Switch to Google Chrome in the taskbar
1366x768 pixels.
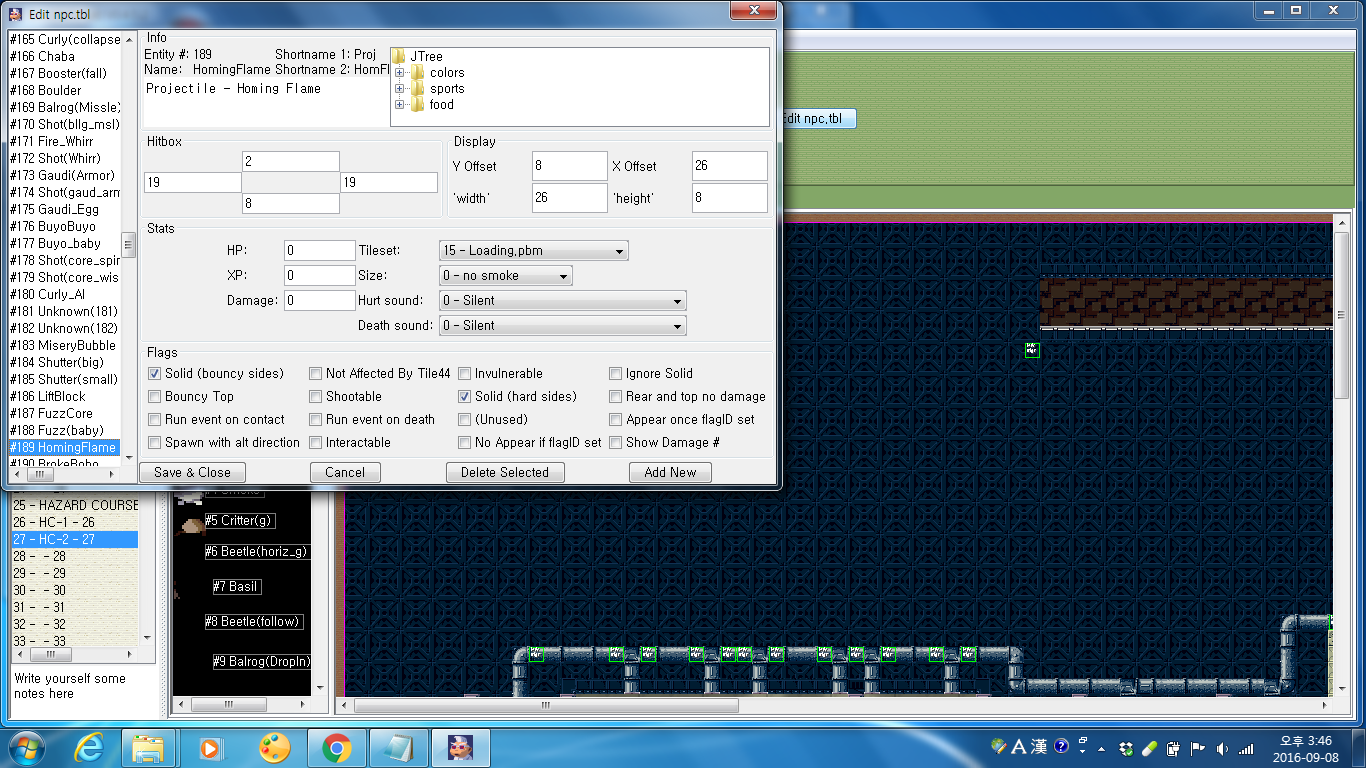pos(336,748)
